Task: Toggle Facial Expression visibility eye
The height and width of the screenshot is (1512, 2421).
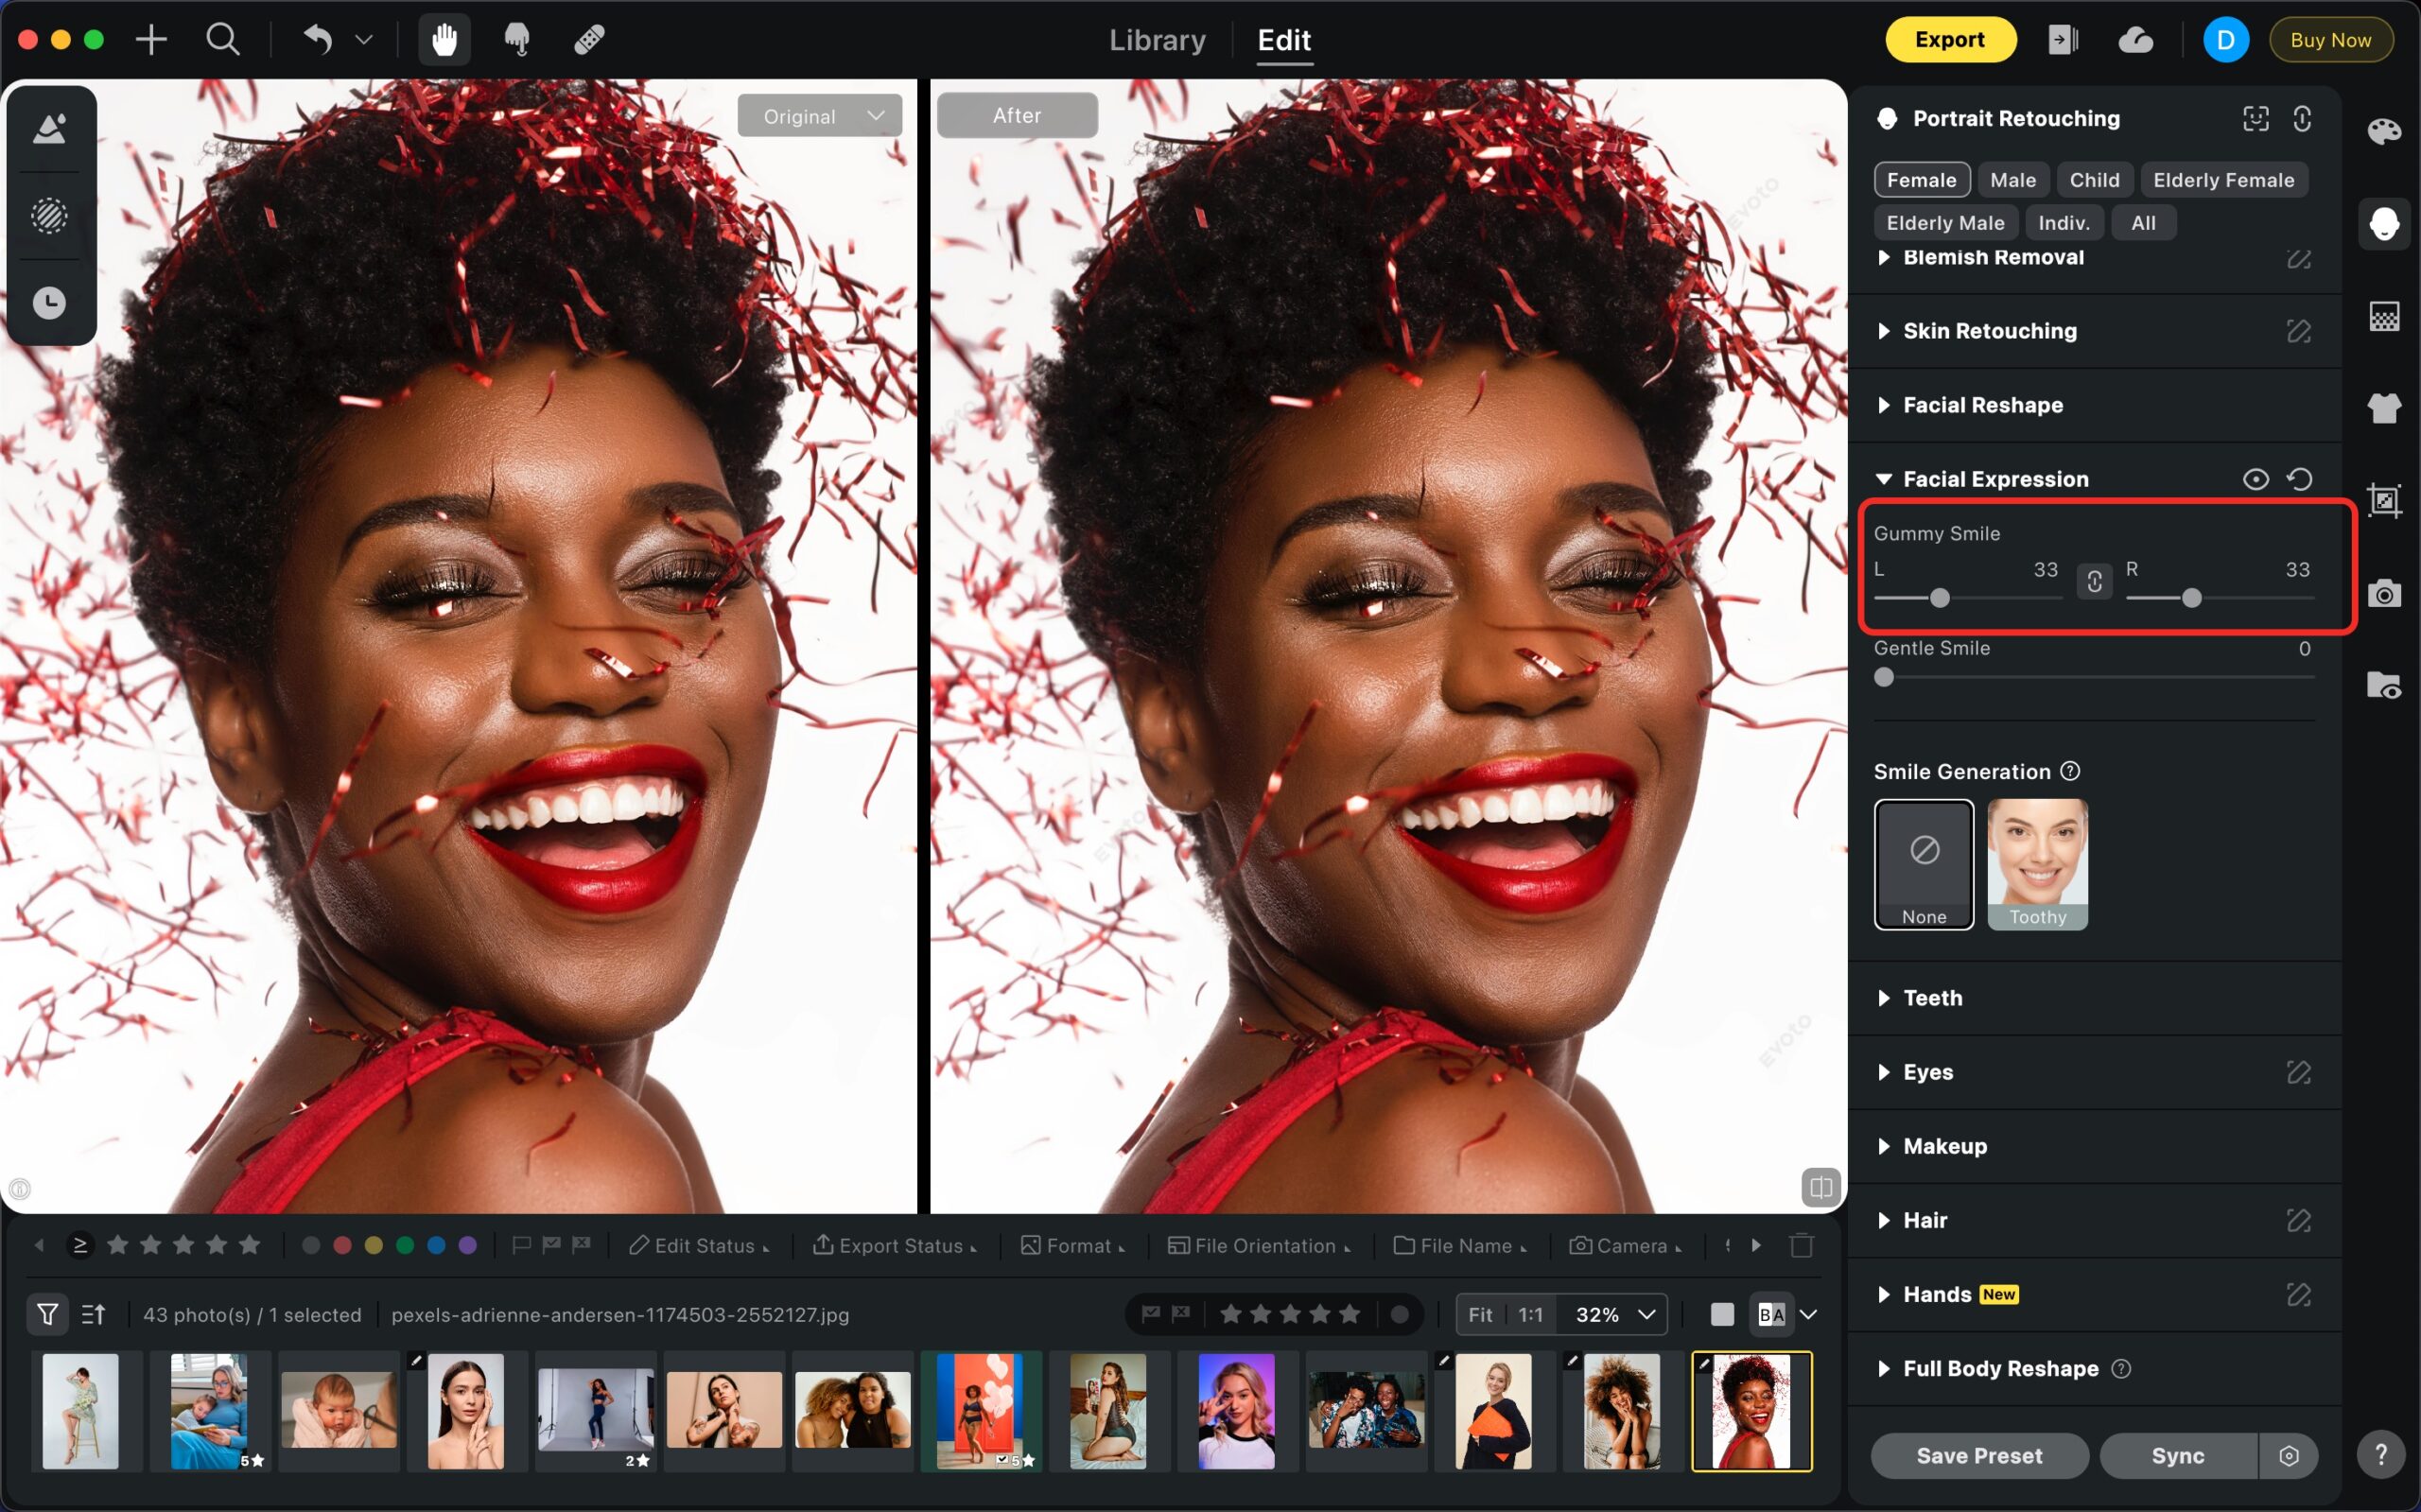Action: pyautogui.click(x=2255, y=479)
